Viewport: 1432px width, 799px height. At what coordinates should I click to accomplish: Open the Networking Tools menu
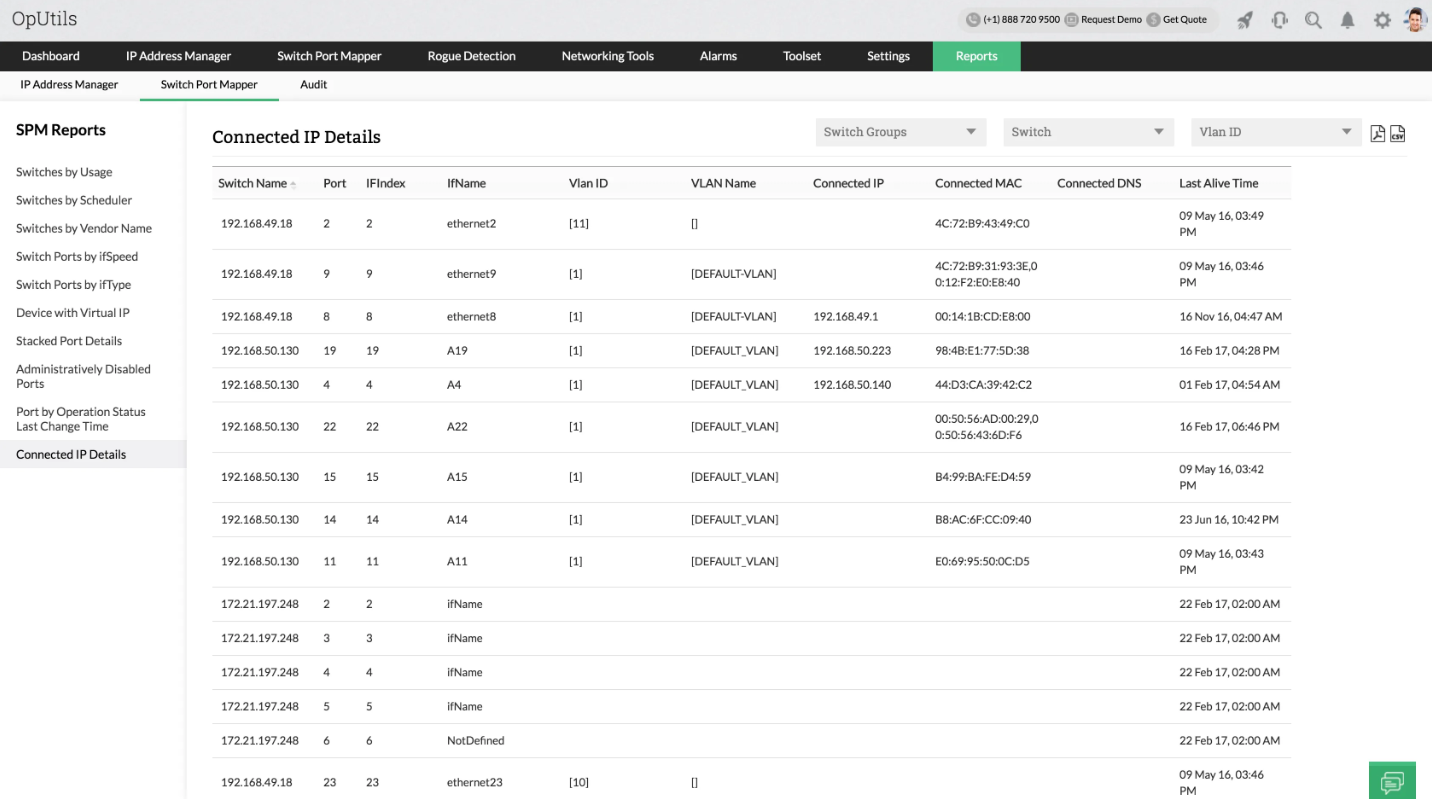tap(607, 56)
